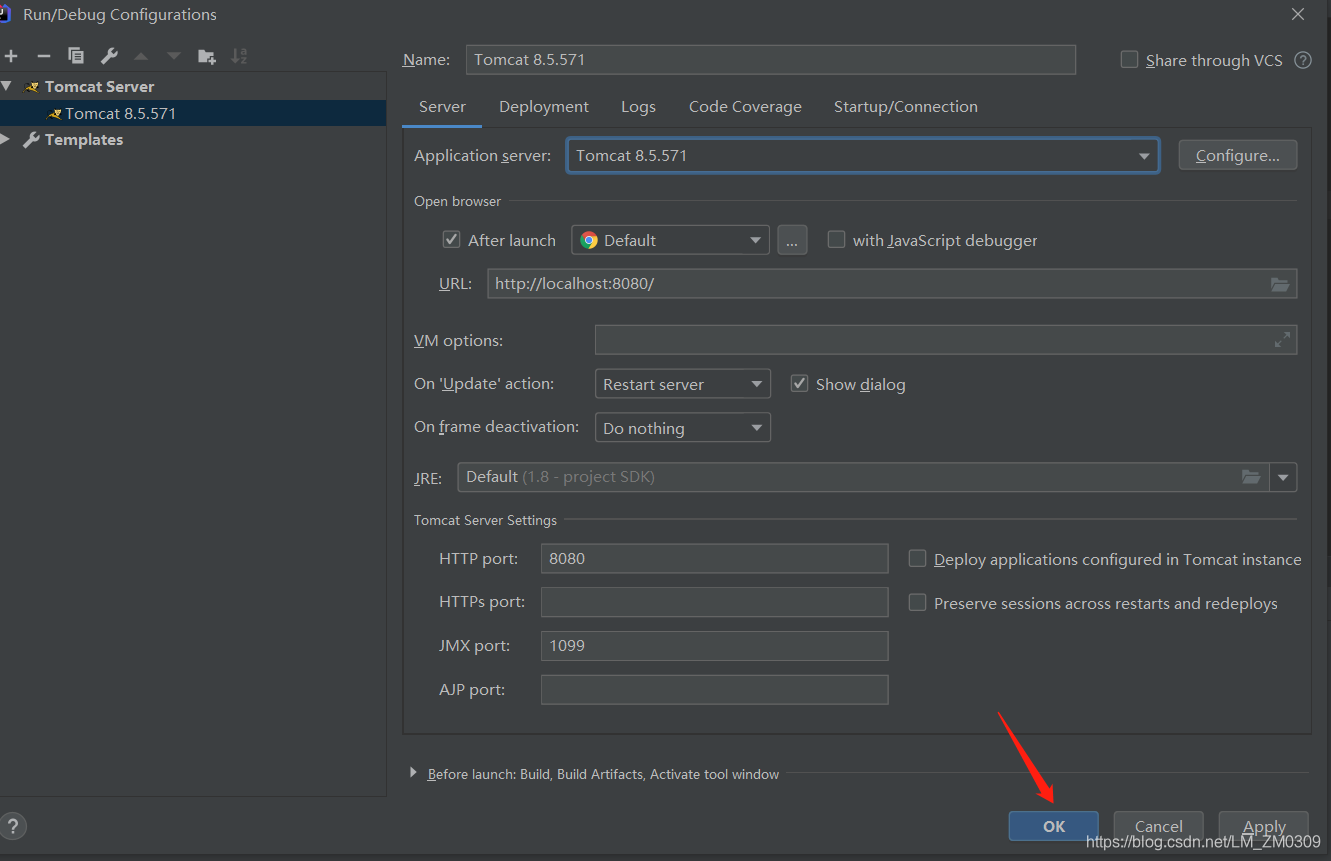Add a new configuration with plus icon
This screenshot has width=1331, height=861.
12,56
